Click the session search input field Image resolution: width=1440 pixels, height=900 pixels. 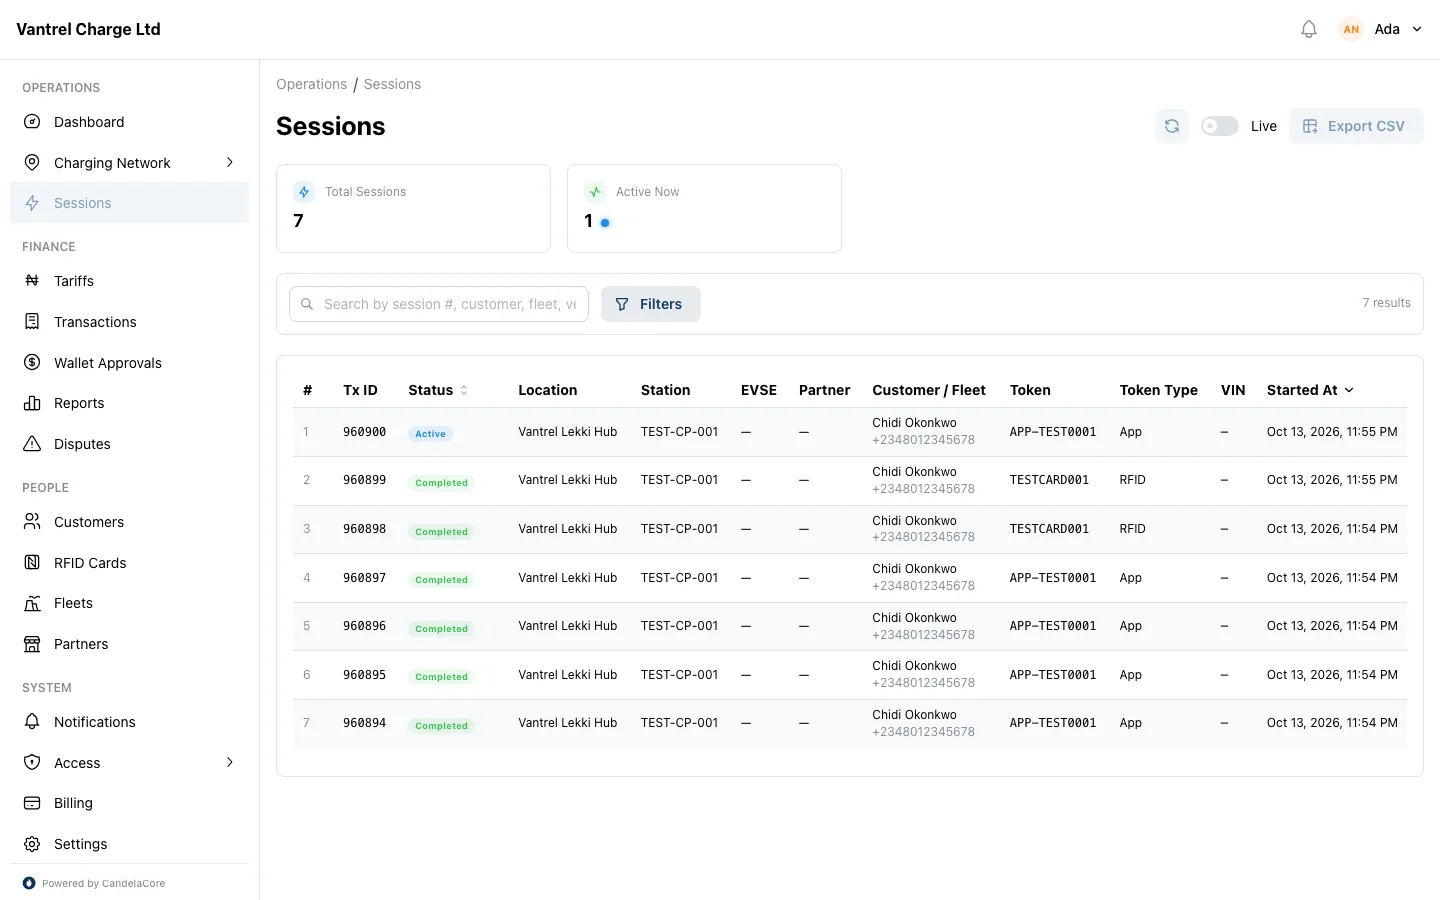(439, 304)
